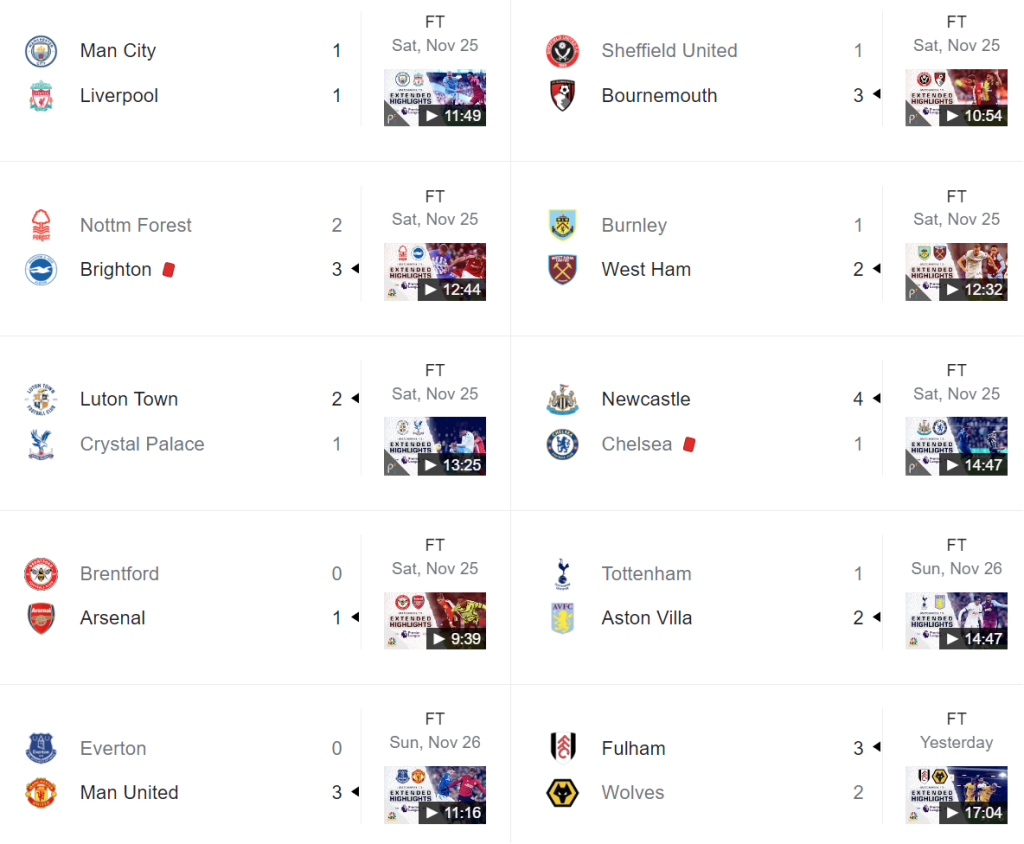The image size is (1024, 844).
Task: Click the West Ham team name
Action: pos(646,270)
